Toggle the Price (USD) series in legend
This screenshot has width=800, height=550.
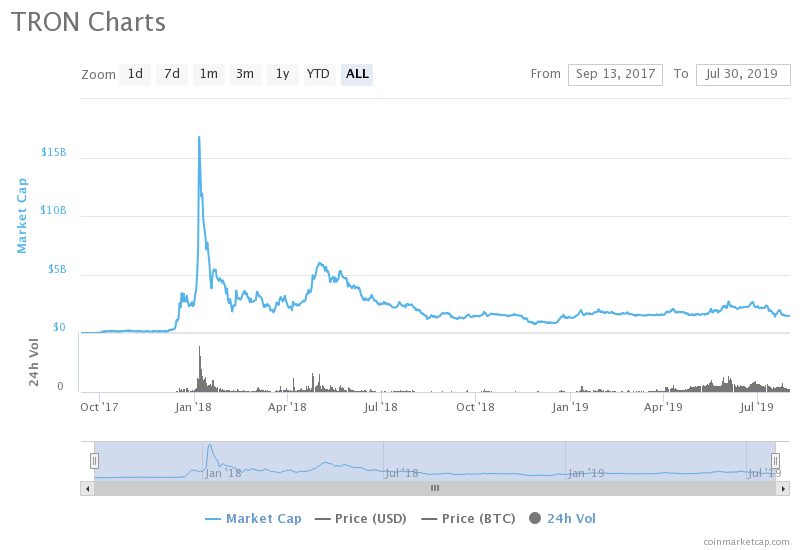coord(361,518)
